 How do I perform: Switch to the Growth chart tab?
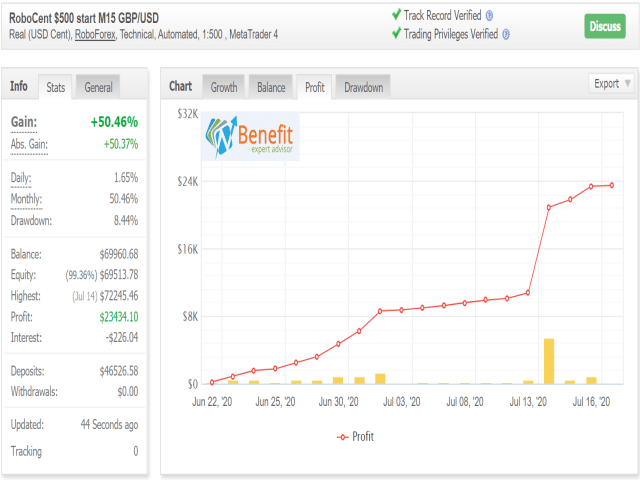click(x=224, y=87)
